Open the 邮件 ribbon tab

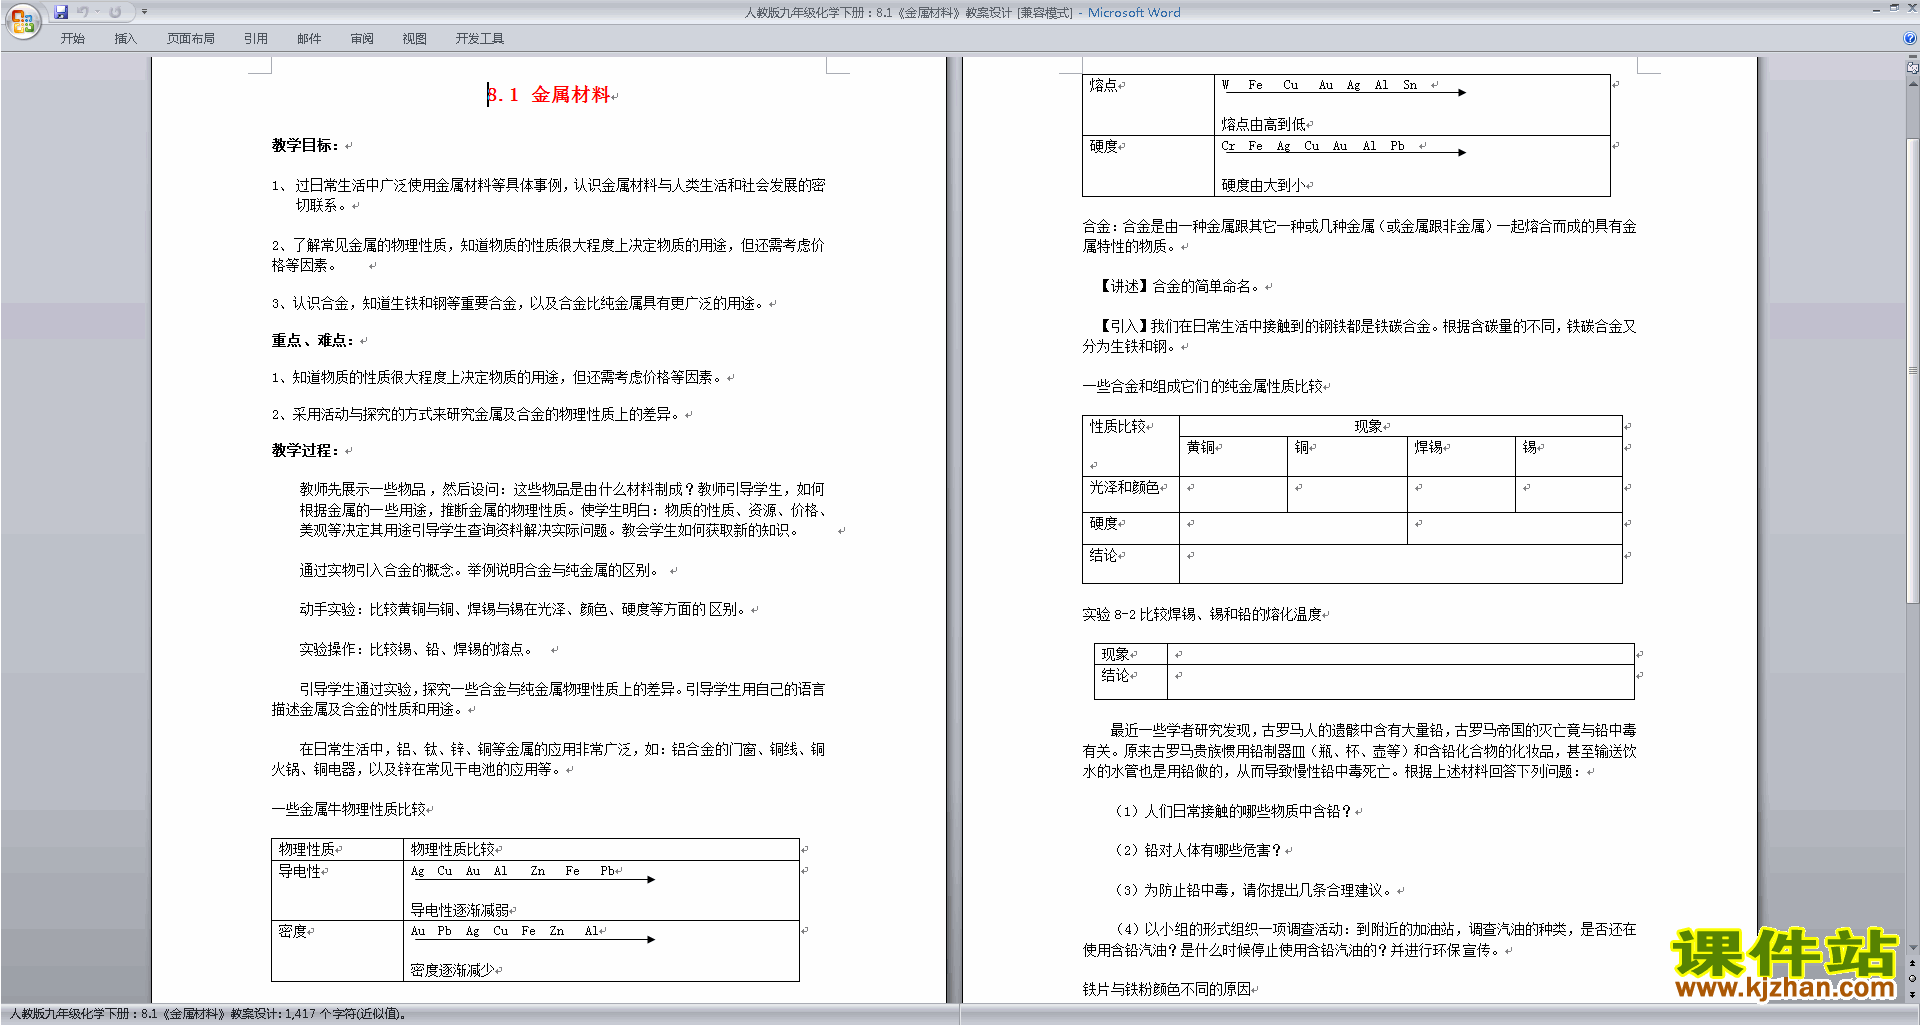(x=309, y=39)
